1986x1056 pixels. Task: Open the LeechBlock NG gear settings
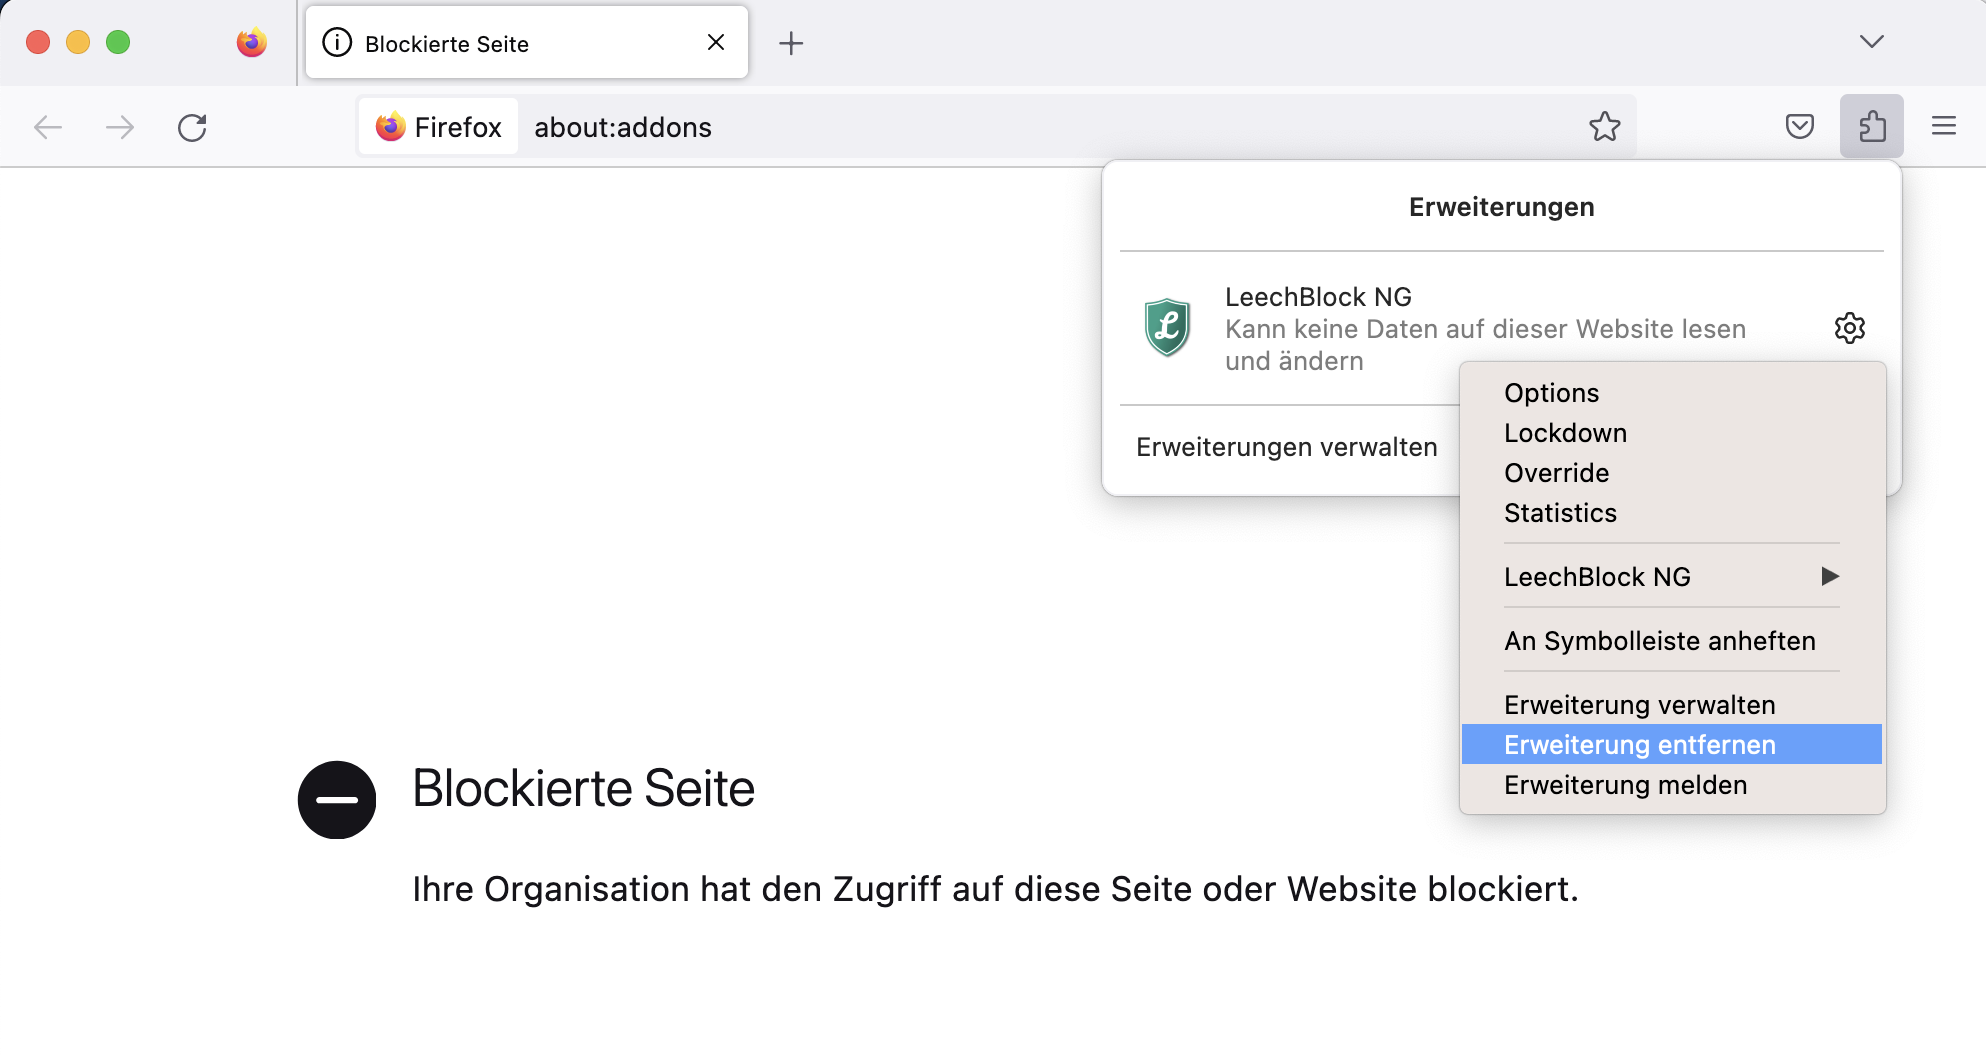[1849, 328]
